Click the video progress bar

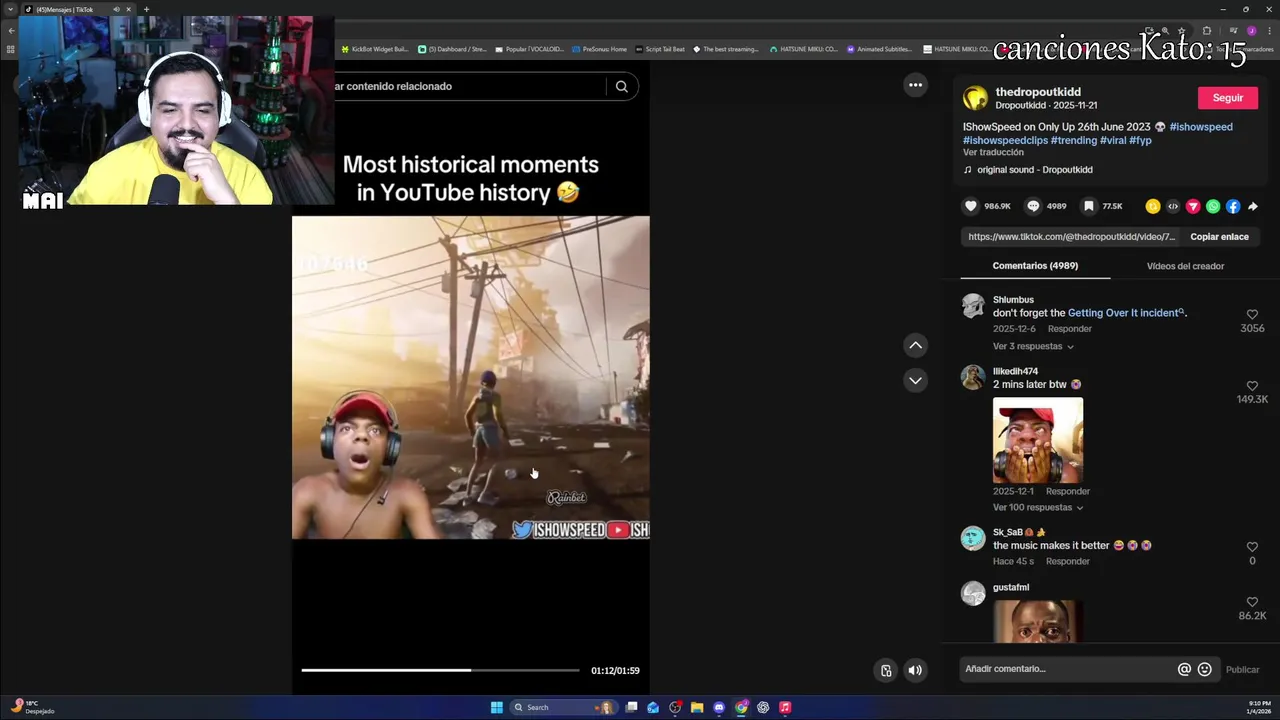(x=440, y=670)
